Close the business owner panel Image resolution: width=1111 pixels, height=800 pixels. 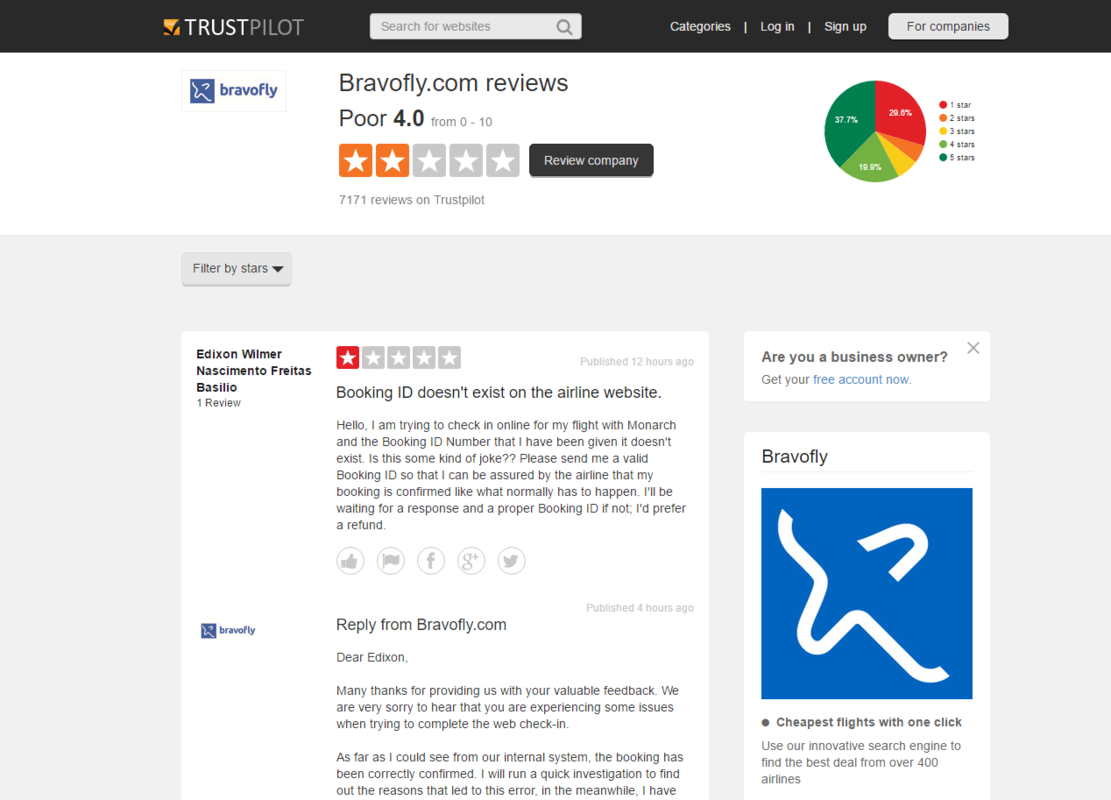(974, 348)
